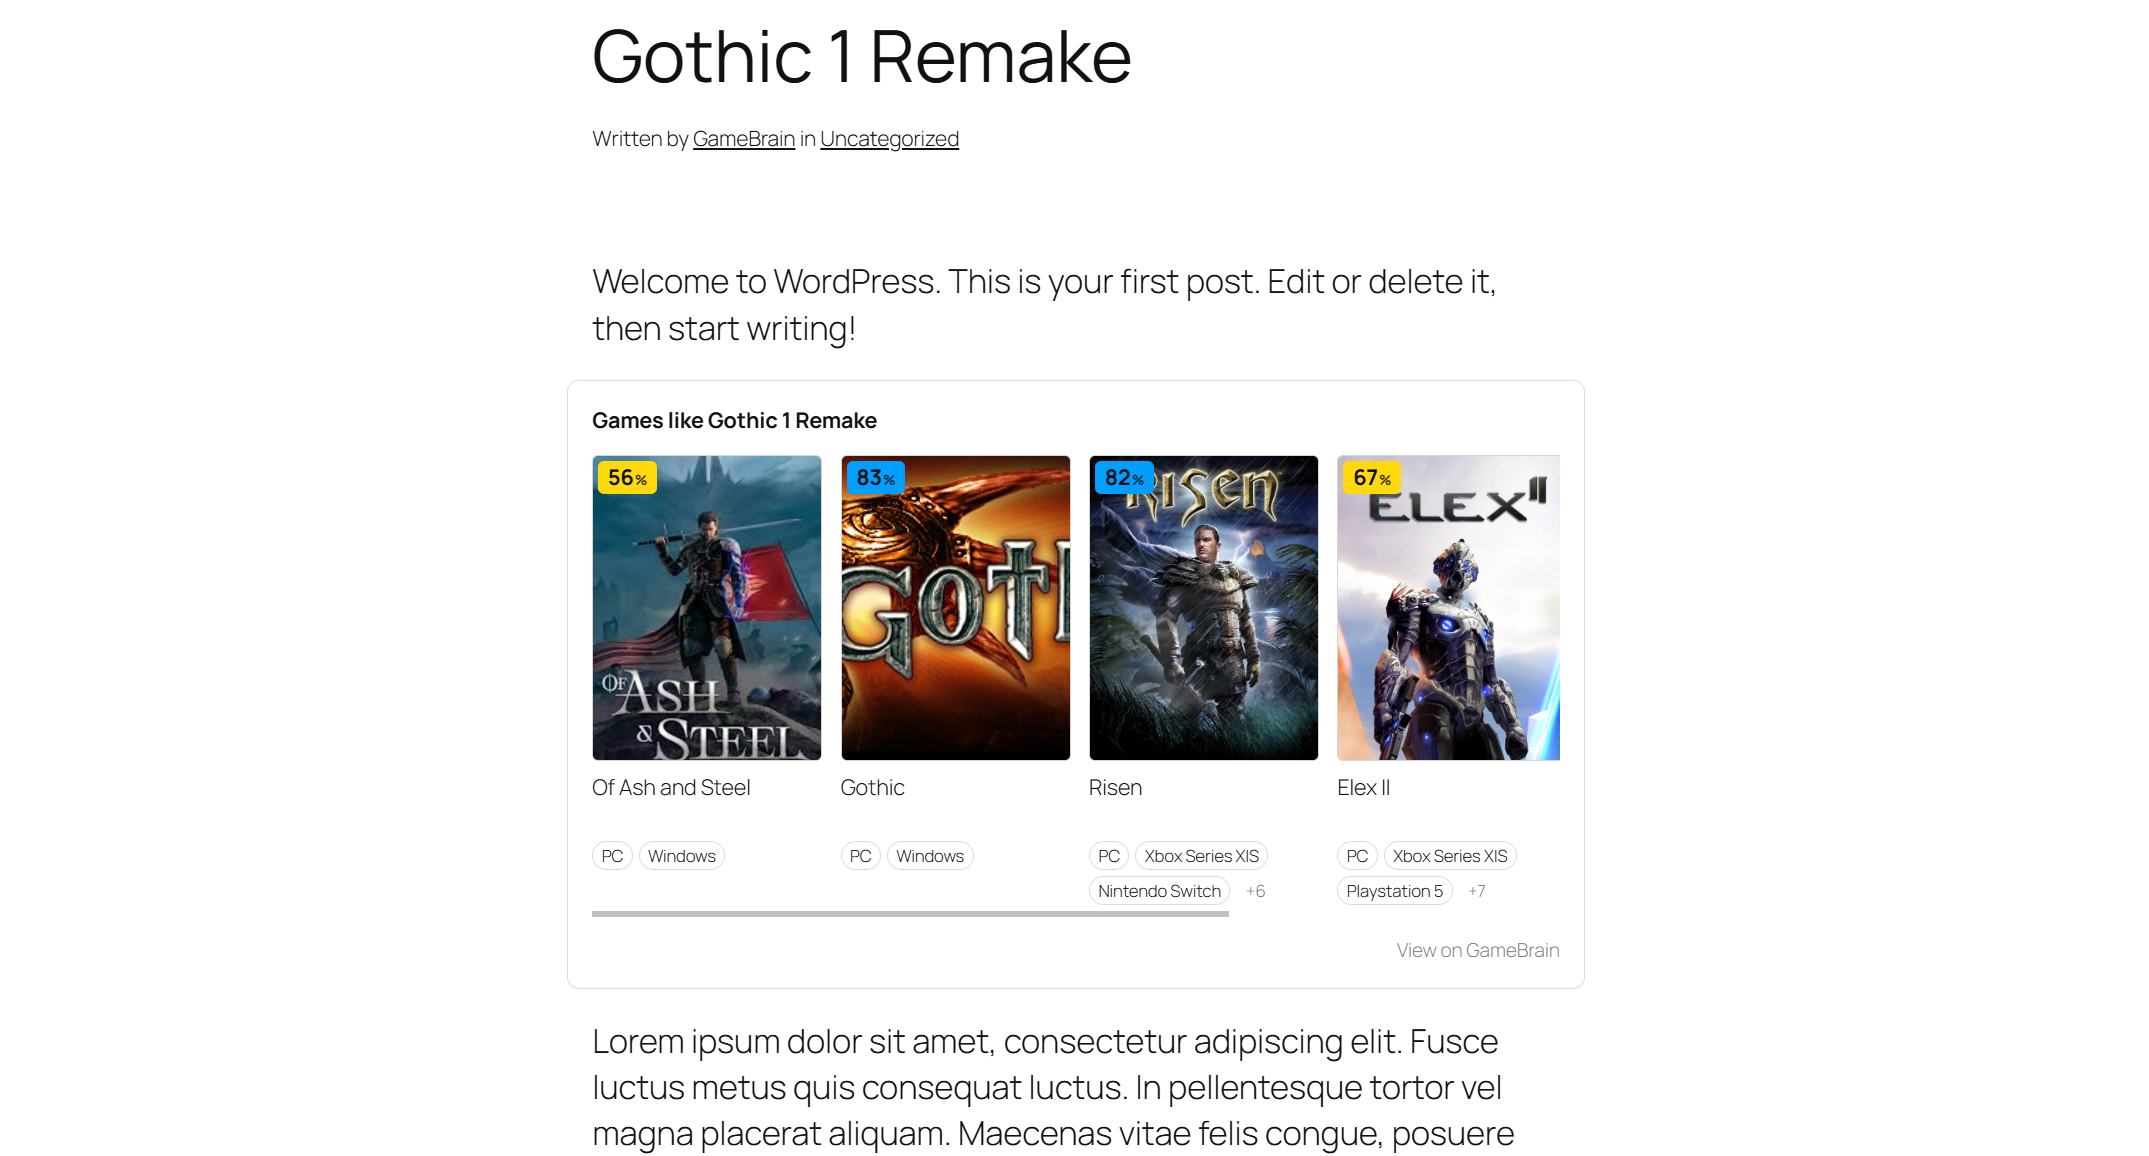Select PC tag under Elex II
Screen dimensions: 2149x1156
(x=1357, y=856)
